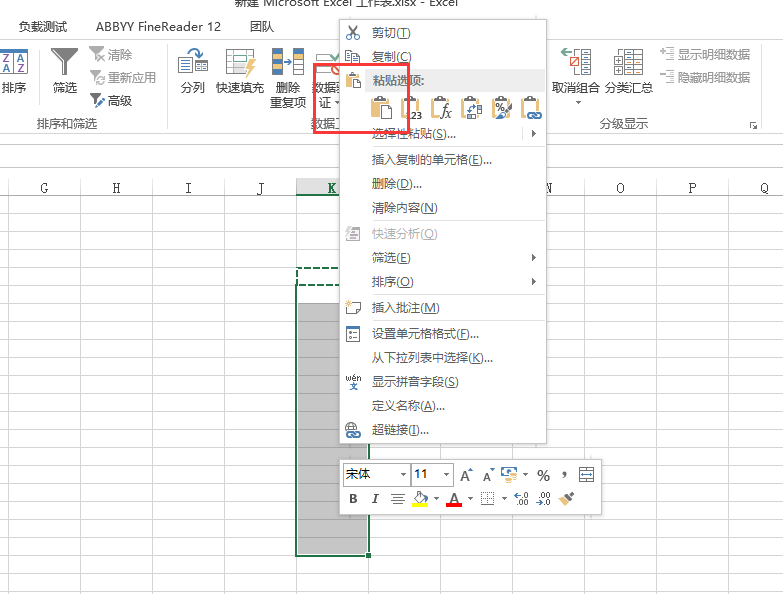The width and height of the screenshot is (783, 594).
Task: Click Advanced filter (高级) button
Action: point(111,100)
